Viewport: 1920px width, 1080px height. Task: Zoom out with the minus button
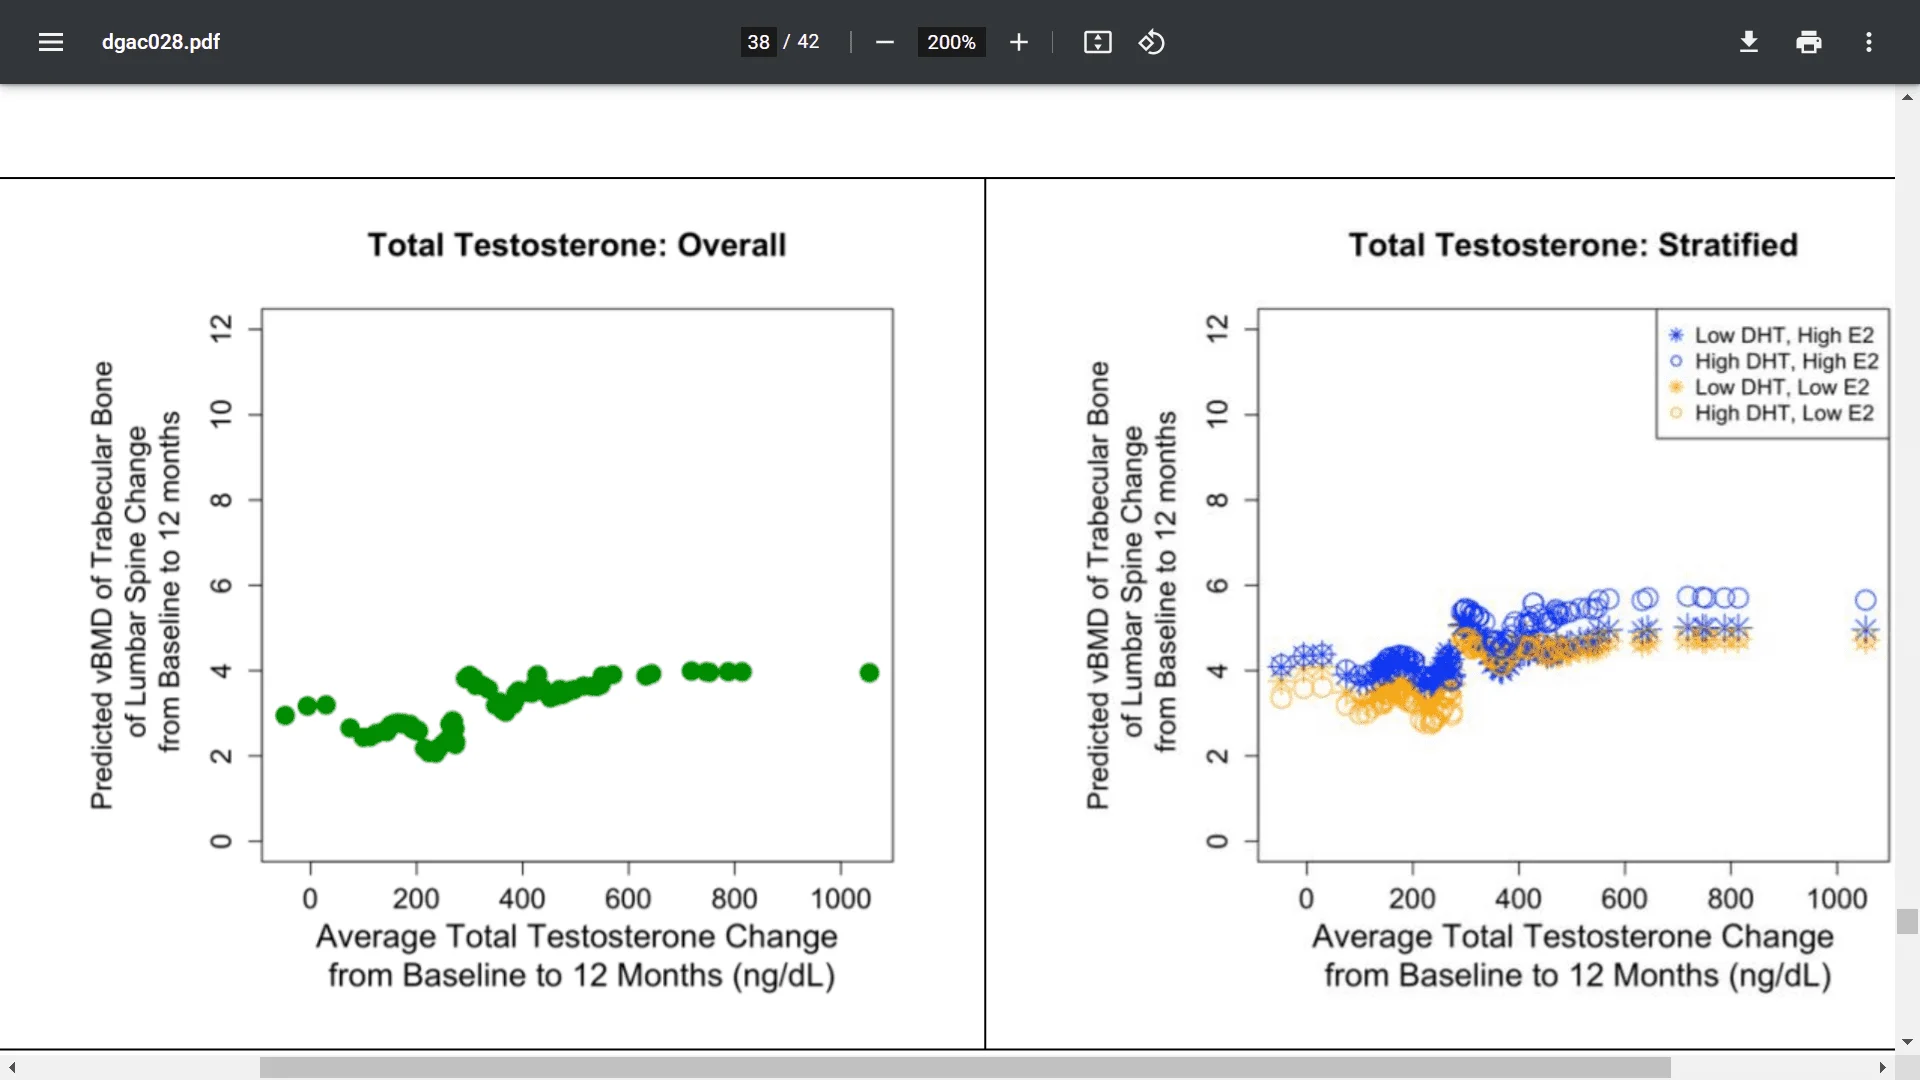(884, 42)
